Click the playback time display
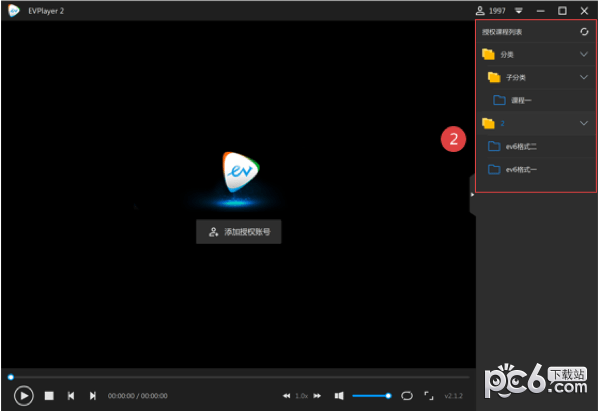Viewport: 599px width, 411px height. pos(138,396)
